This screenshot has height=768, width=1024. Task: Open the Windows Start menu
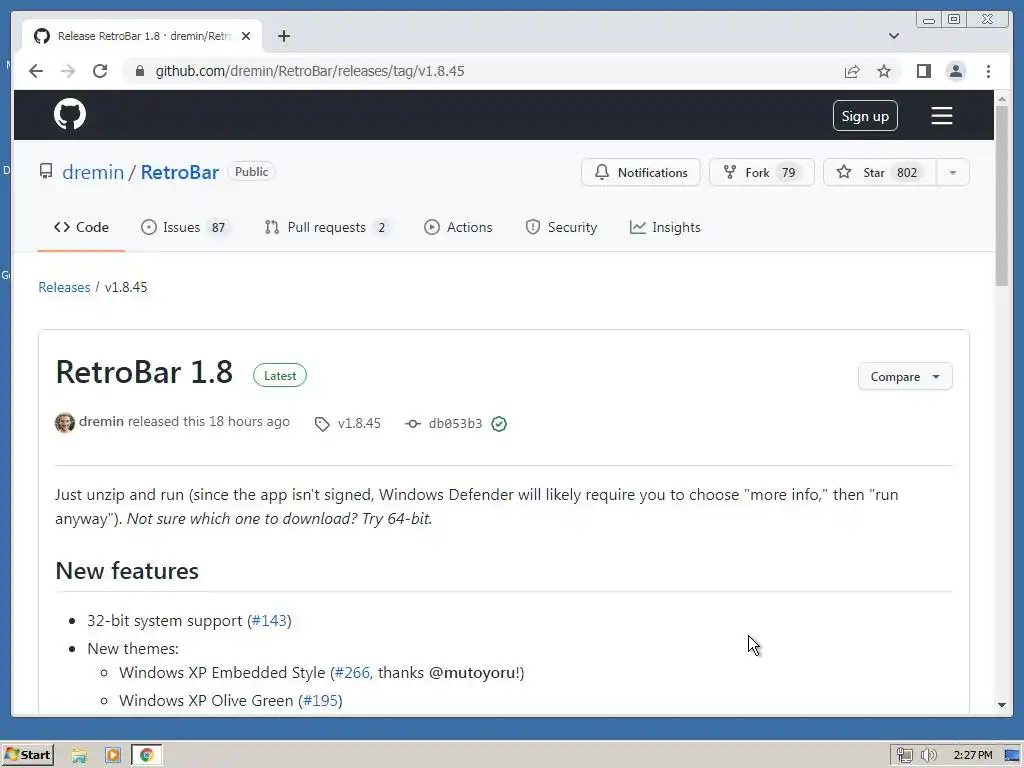pos(27,755)
